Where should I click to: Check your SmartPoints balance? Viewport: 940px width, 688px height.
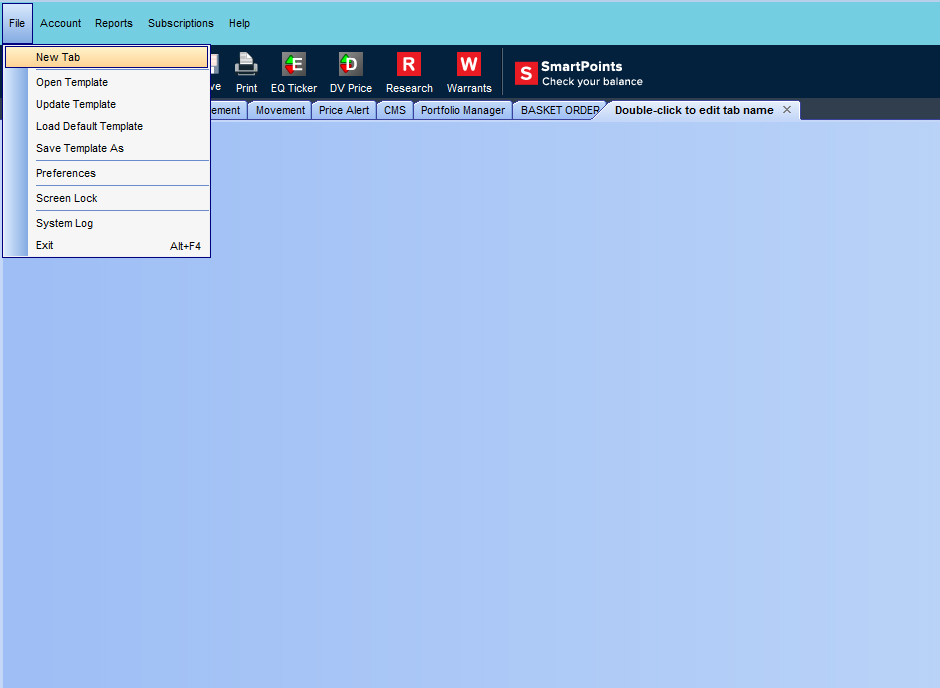coord(580,73)
